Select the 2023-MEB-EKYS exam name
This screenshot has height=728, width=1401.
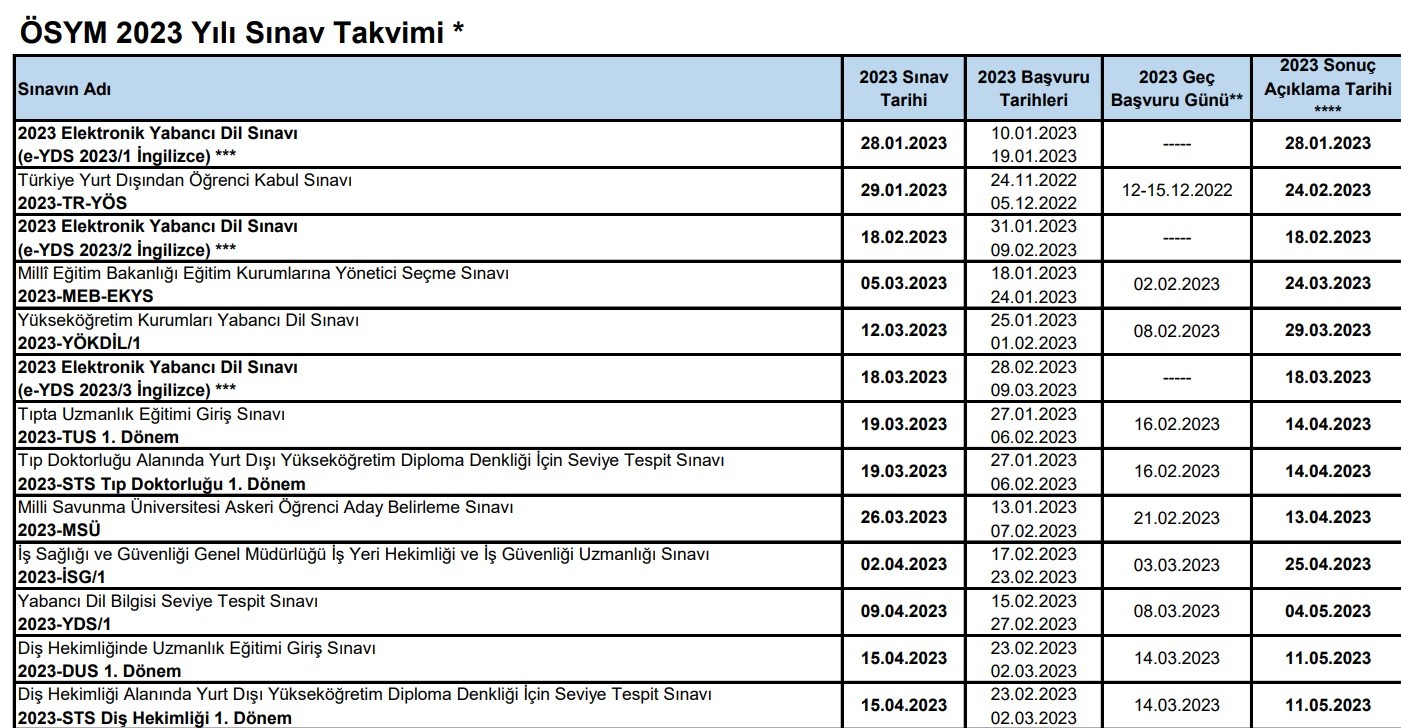[x=86, y=296]
